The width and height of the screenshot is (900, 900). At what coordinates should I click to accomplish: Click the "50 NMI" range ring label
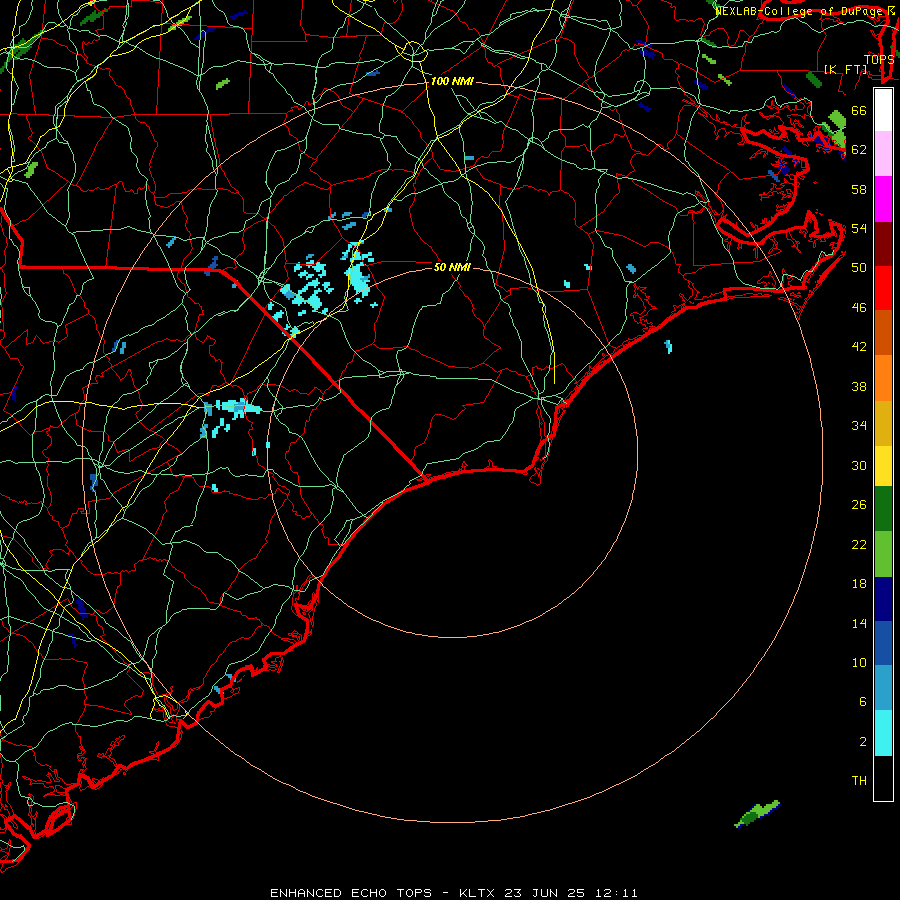[452, 267]
